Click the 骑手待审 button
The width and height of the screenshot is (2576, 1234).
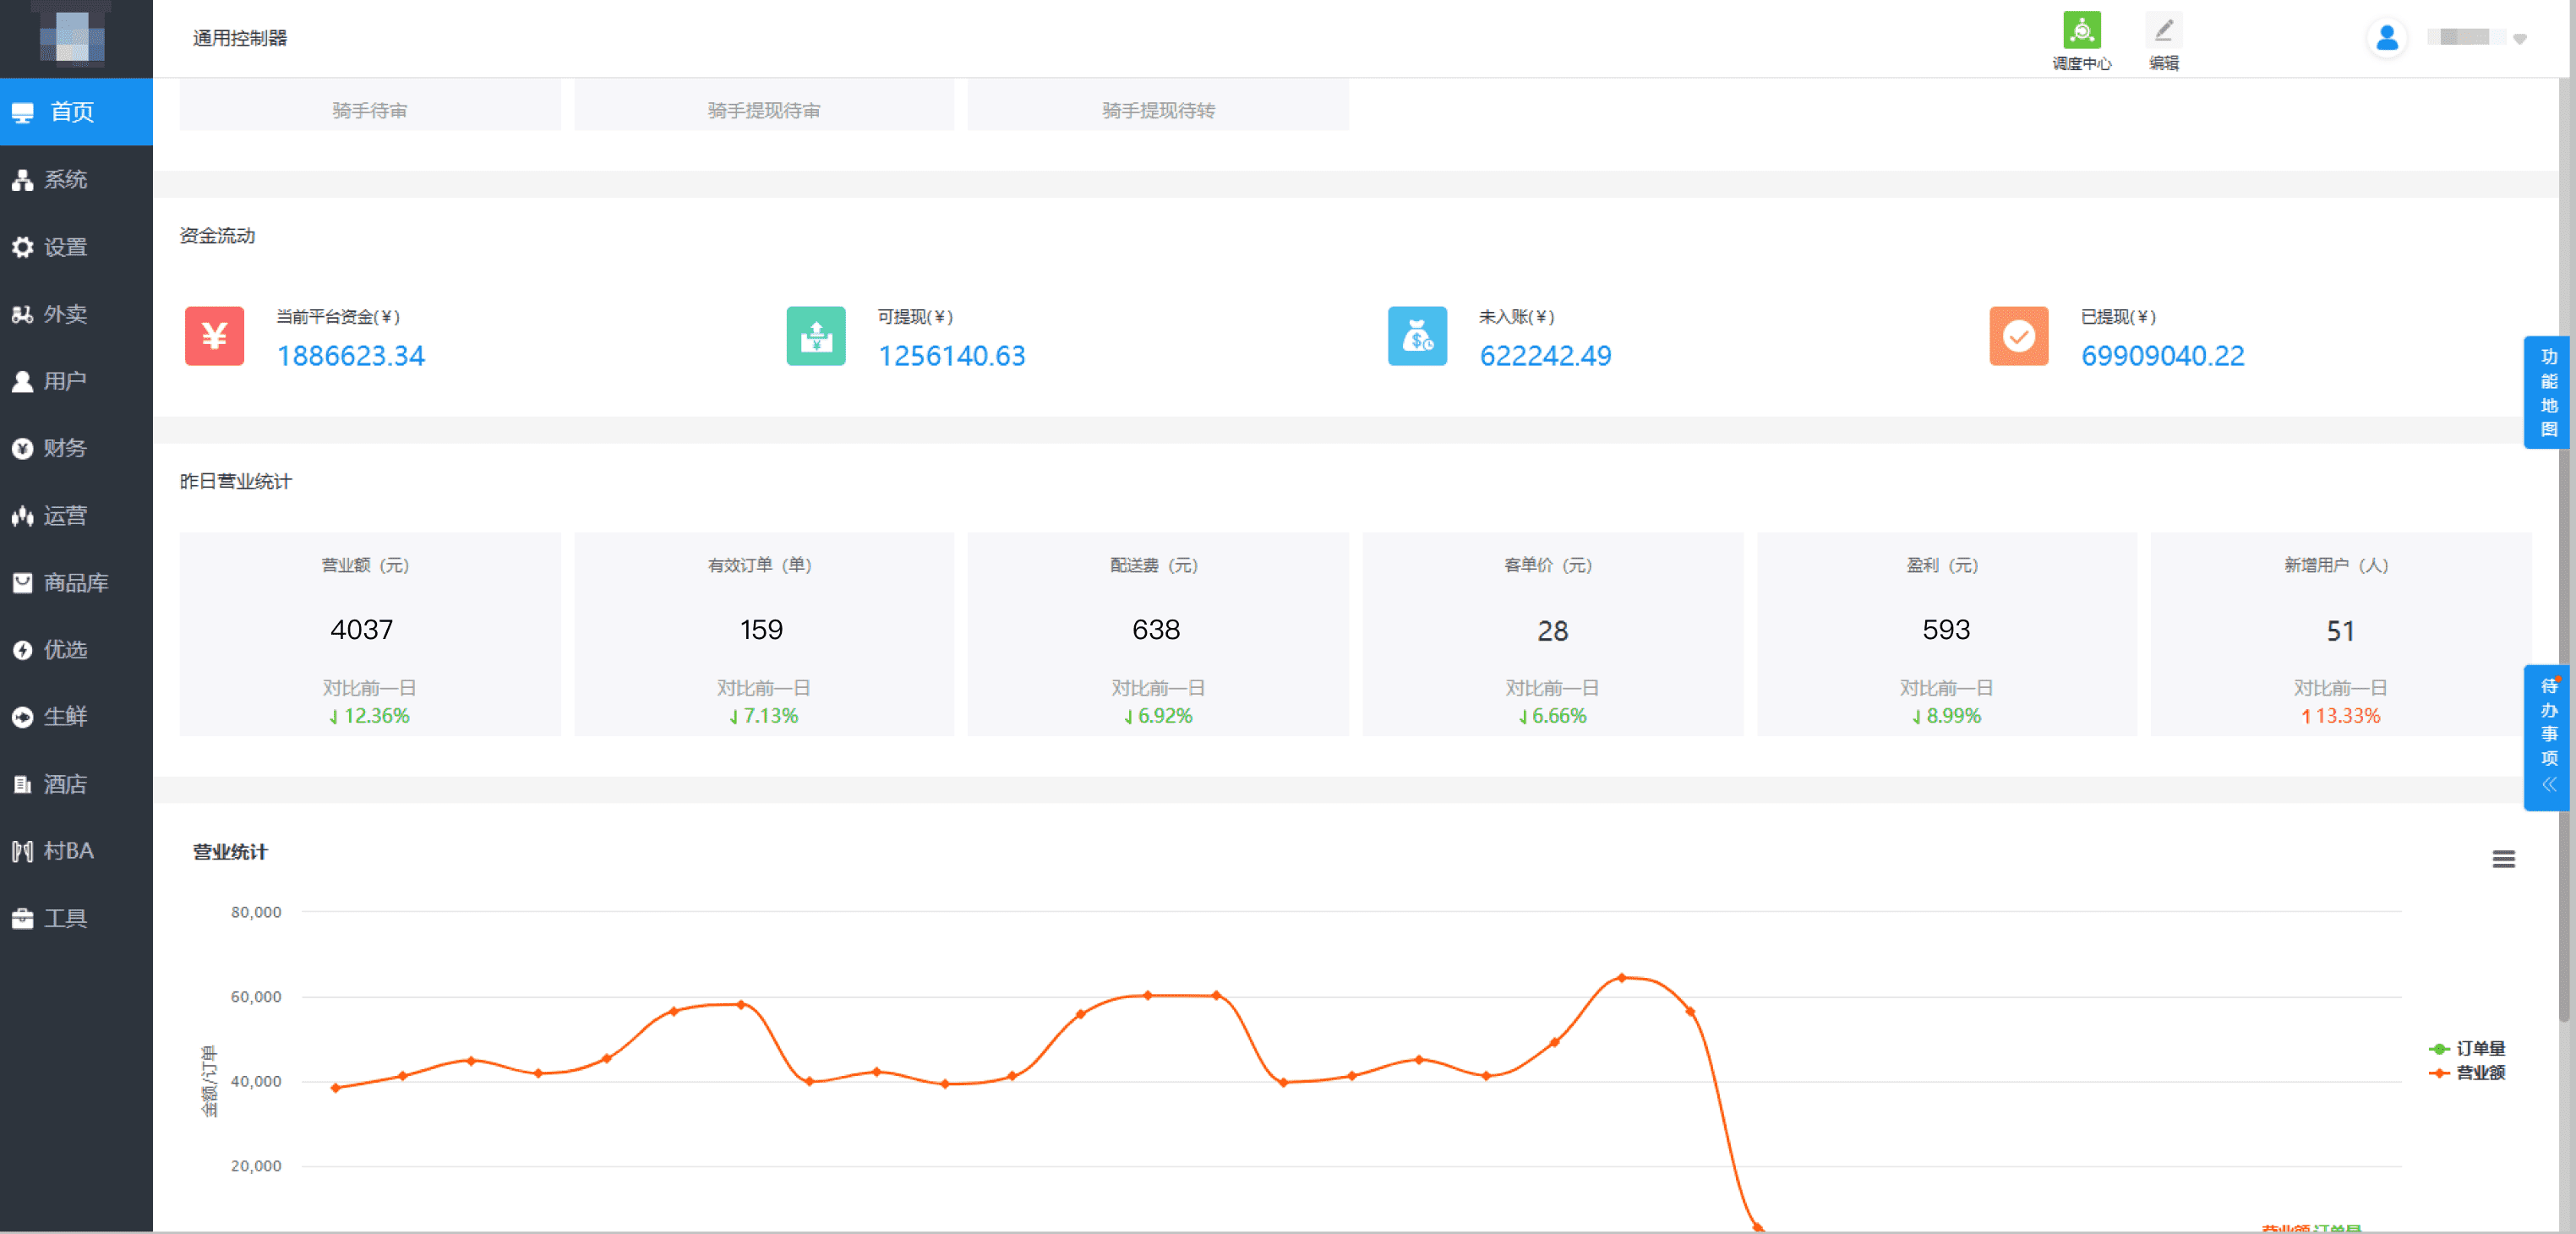coord(369,110)
